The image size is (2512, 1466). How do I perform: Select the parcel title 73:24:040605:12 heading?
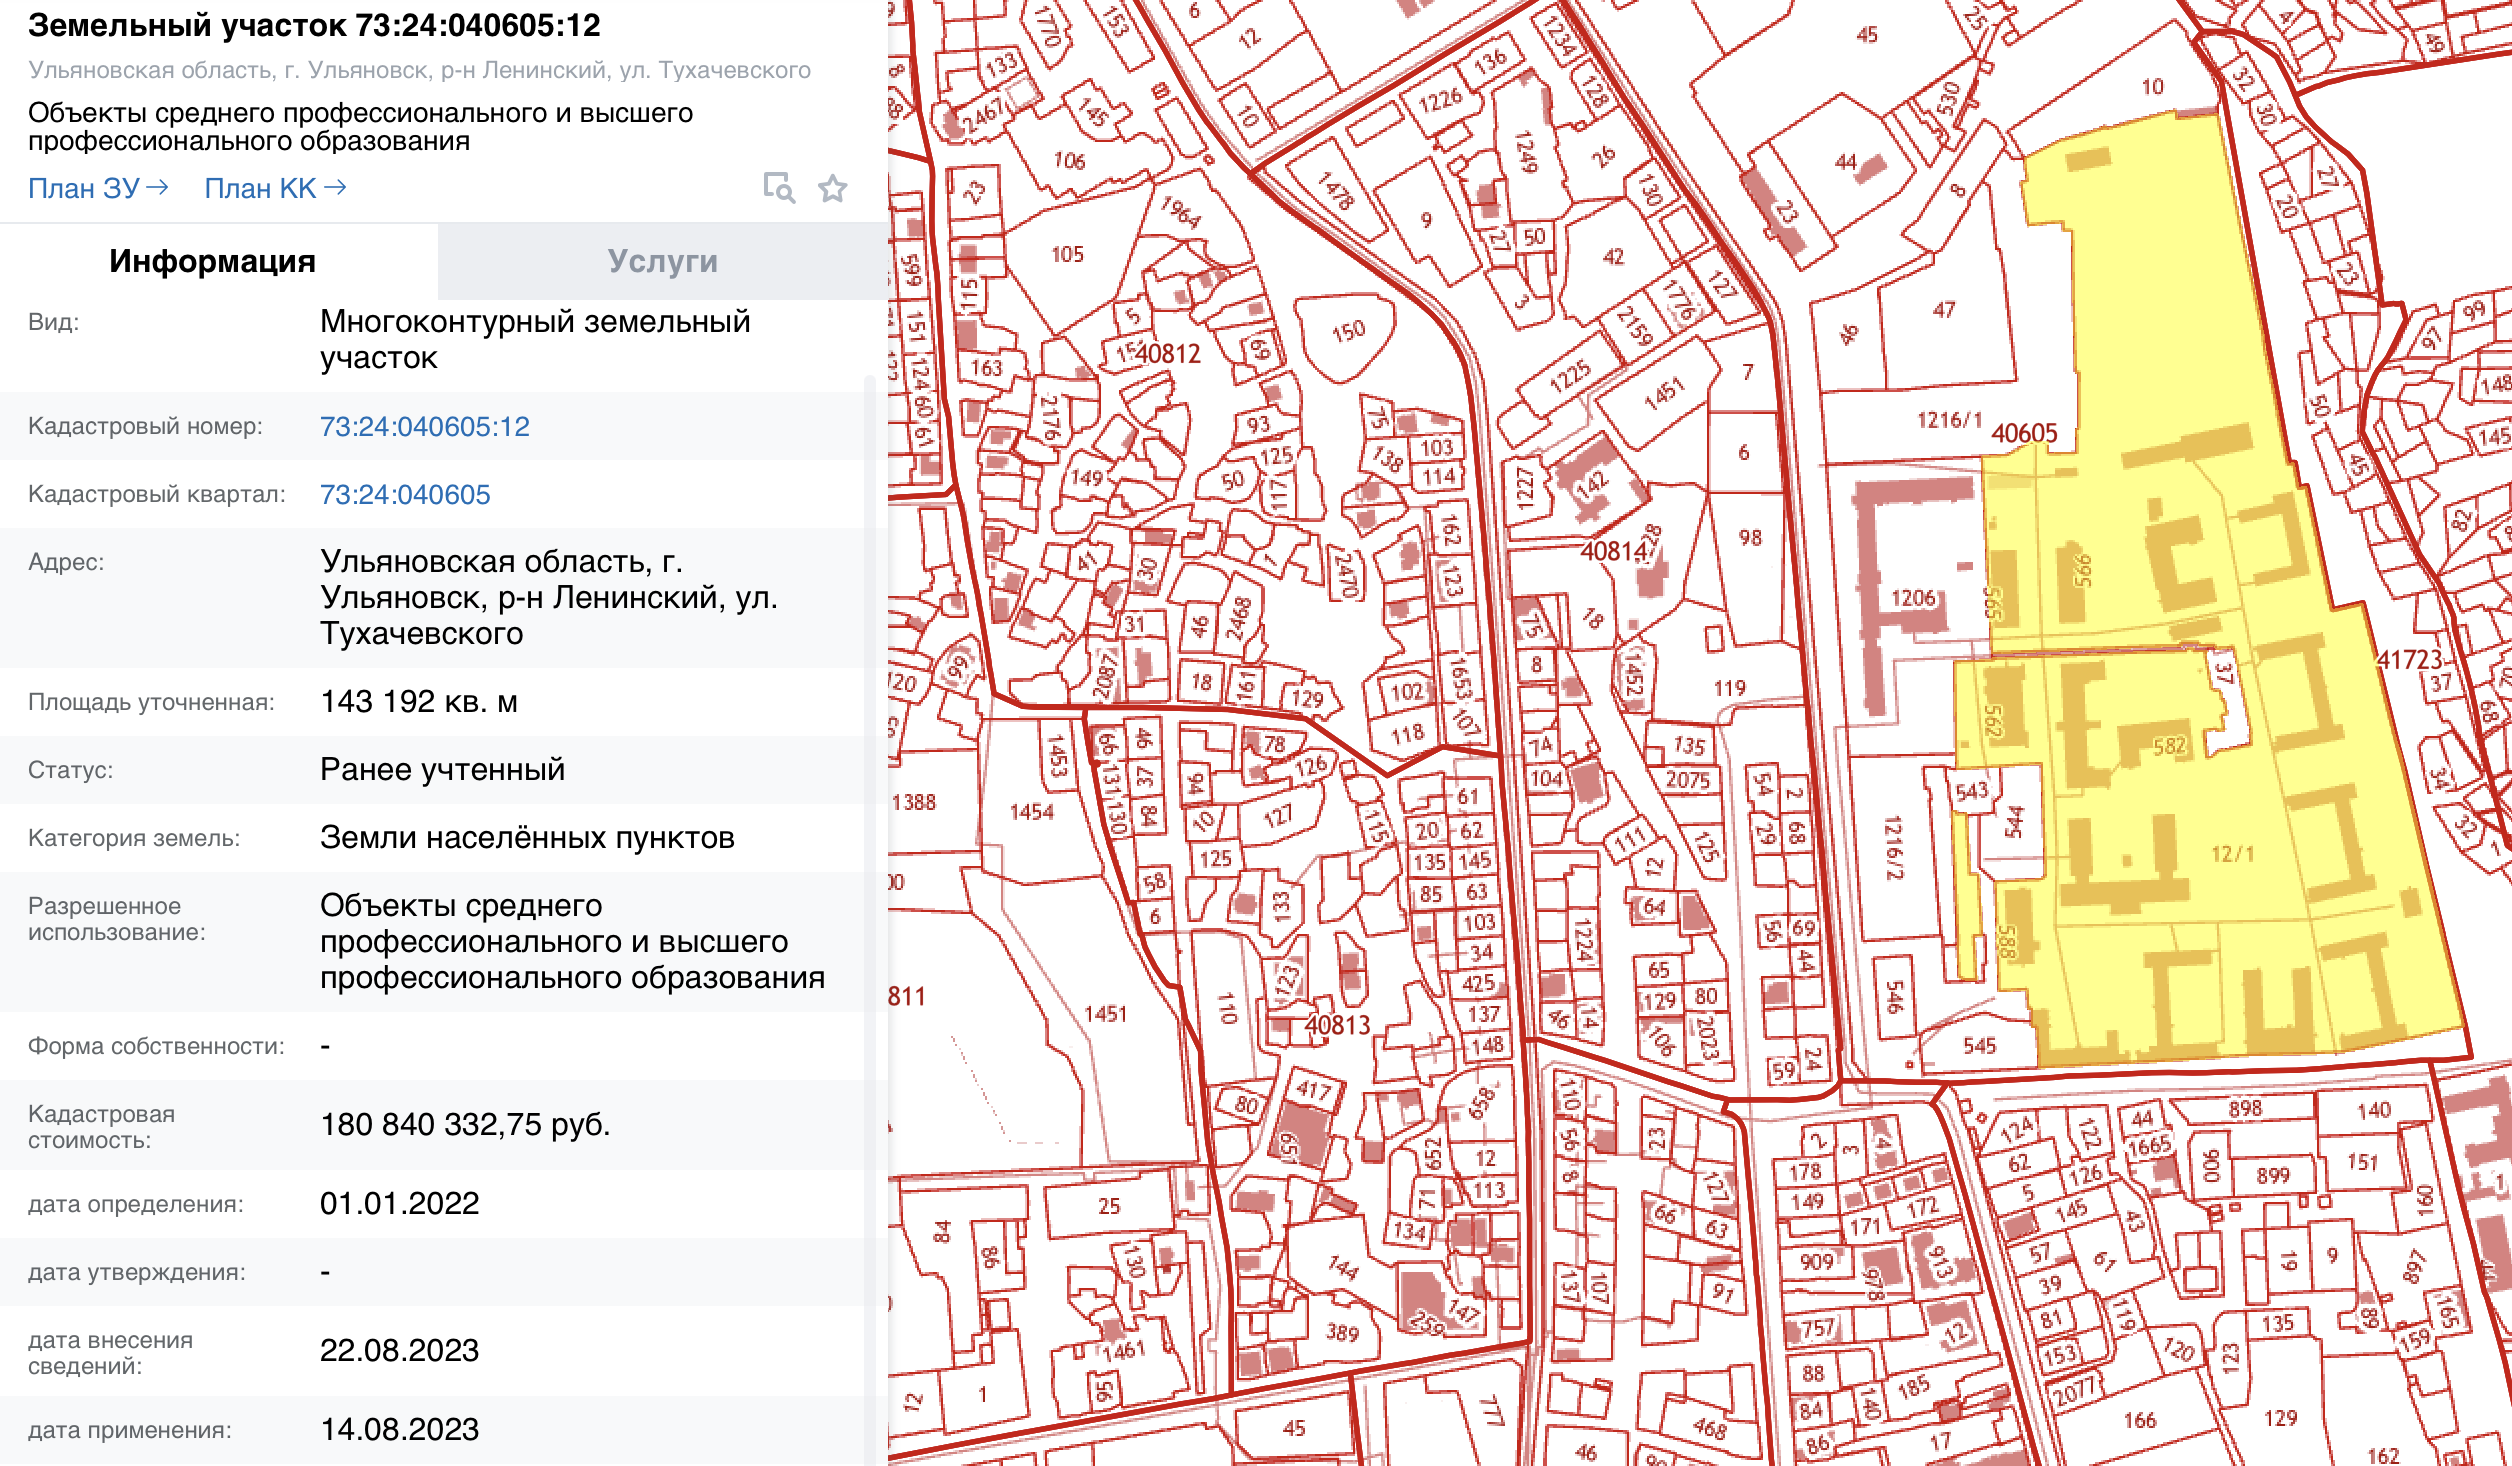[314, 26]
